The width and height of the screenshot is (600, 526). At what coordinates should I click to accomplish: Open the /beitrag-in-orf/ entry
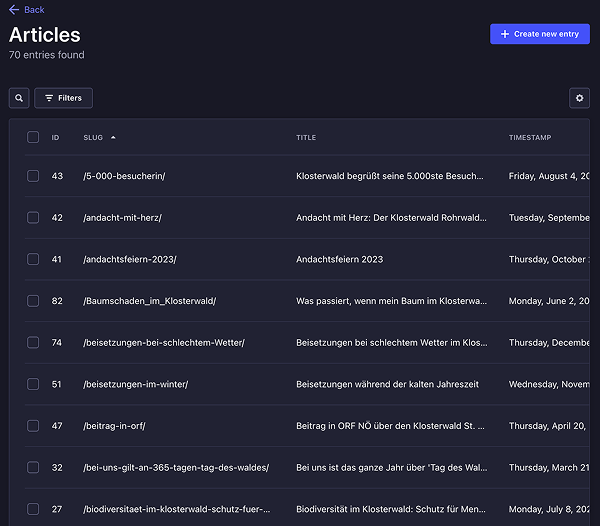coord(114,426)
